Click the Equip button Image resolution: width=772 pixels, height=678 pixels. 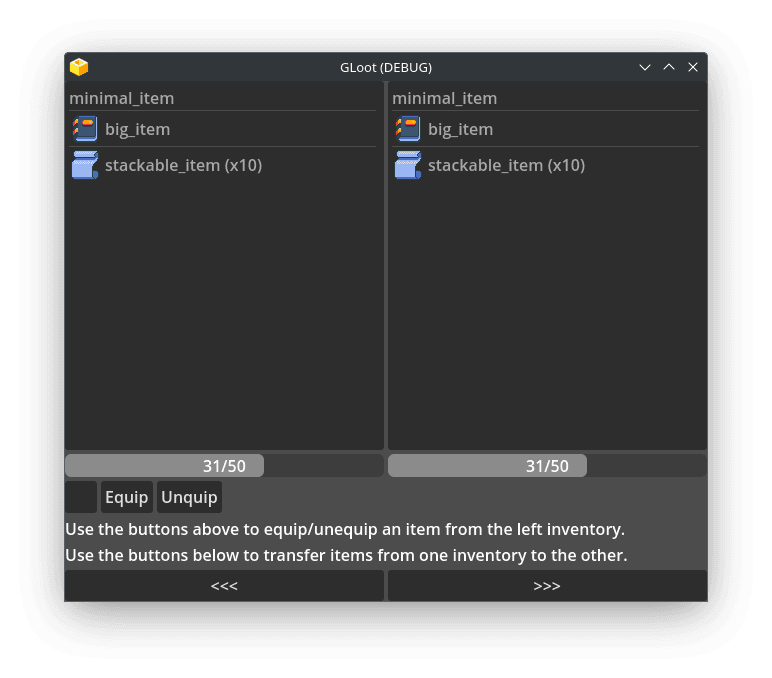pyautogui.click(x=127, y=497)
